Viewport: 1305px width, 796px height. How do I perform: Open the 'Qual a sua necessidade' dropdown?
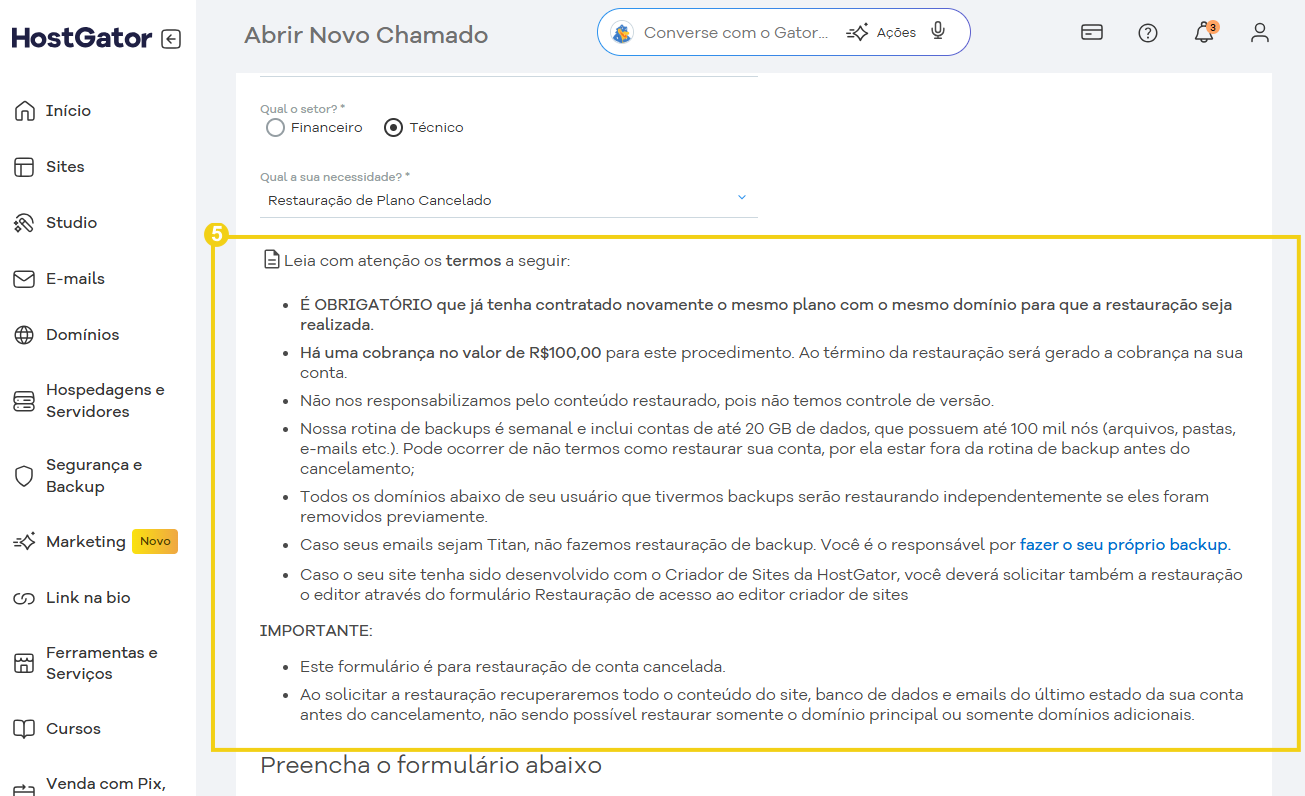509,200
